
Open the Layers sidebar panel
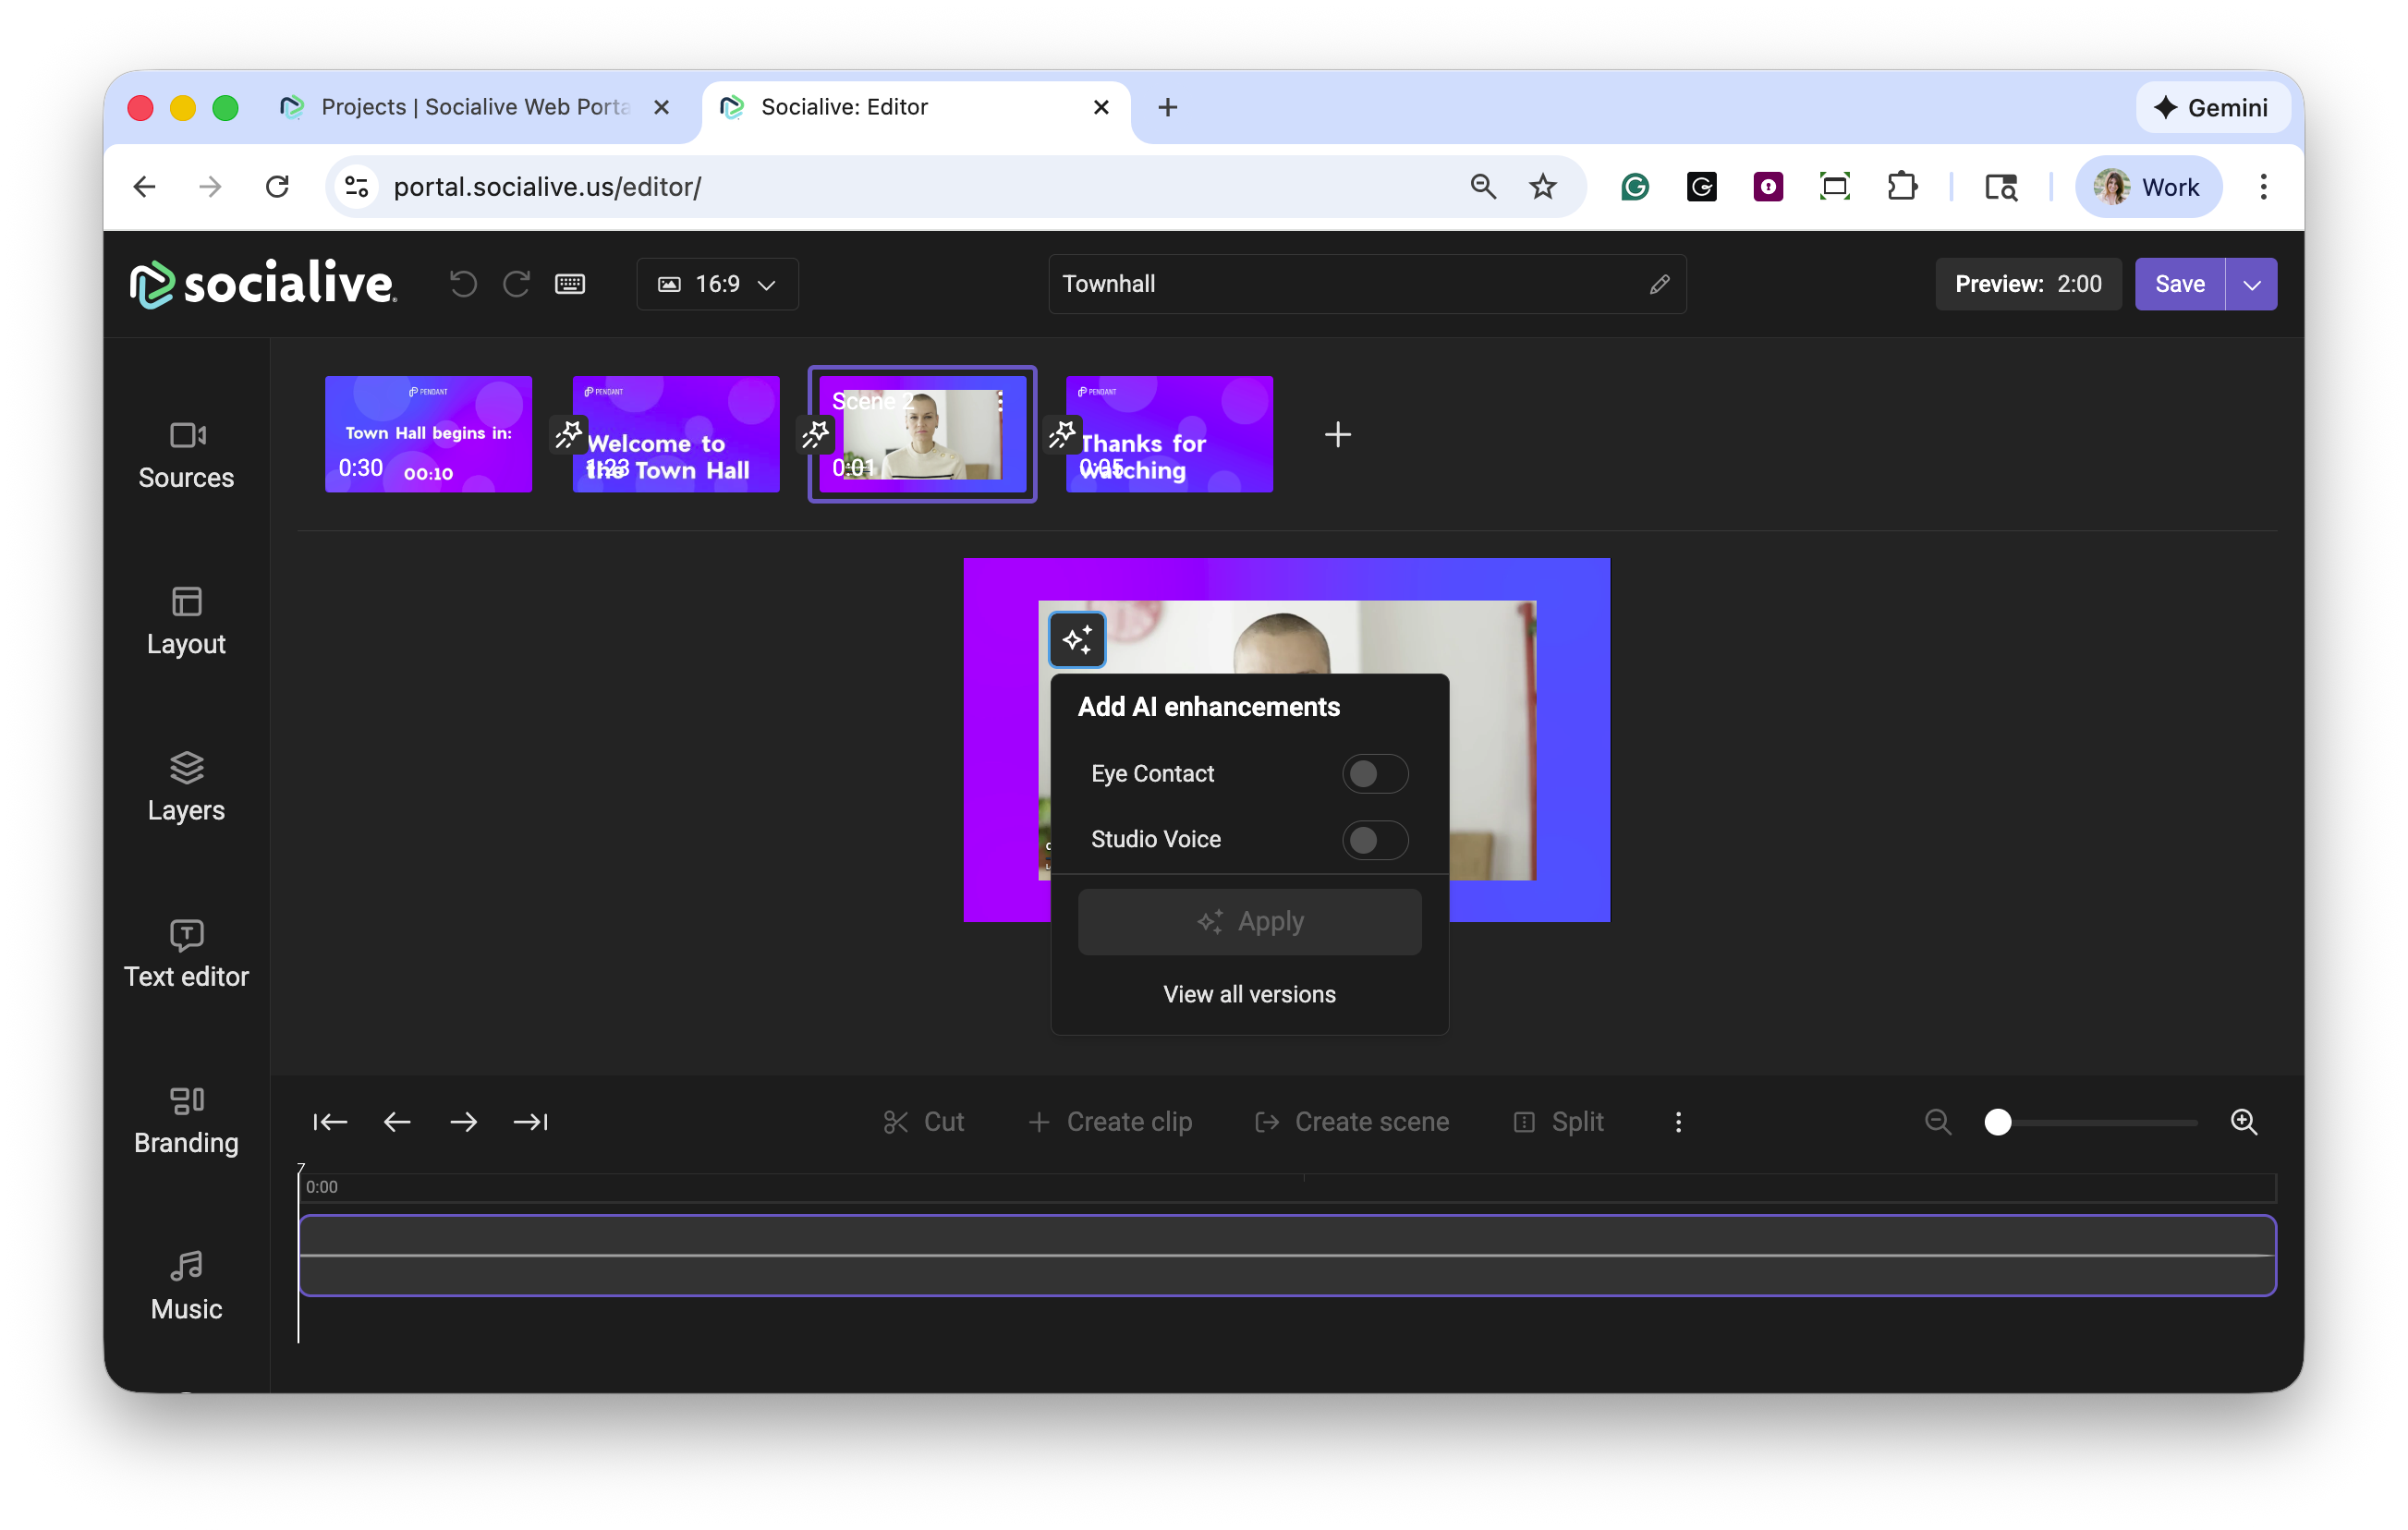click(x=186, y=787)
